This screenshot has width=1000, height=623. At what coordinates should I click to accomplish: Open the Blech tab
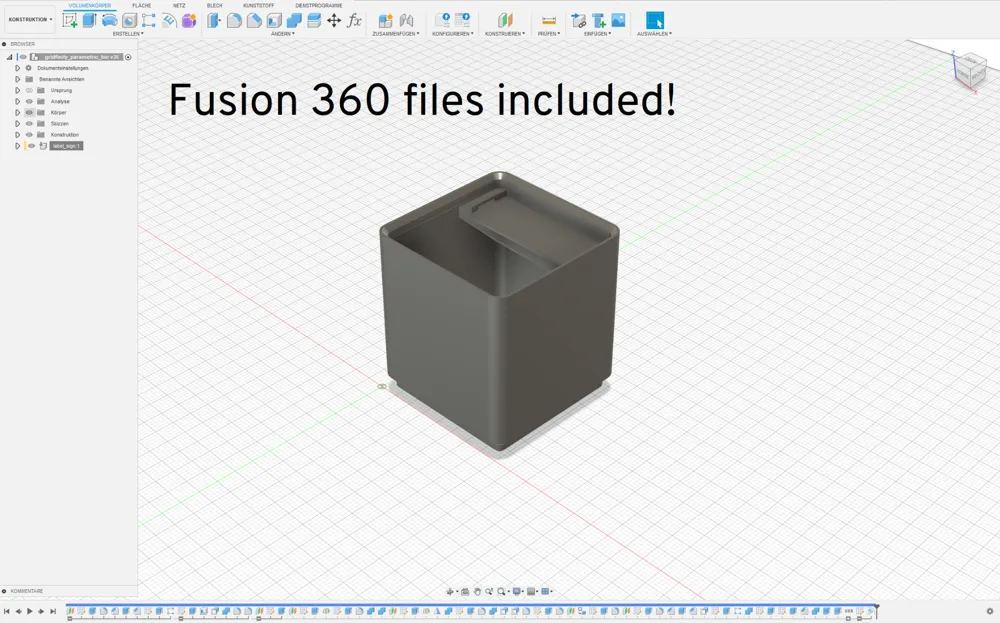pyautogui.click(x=215, y=5)
